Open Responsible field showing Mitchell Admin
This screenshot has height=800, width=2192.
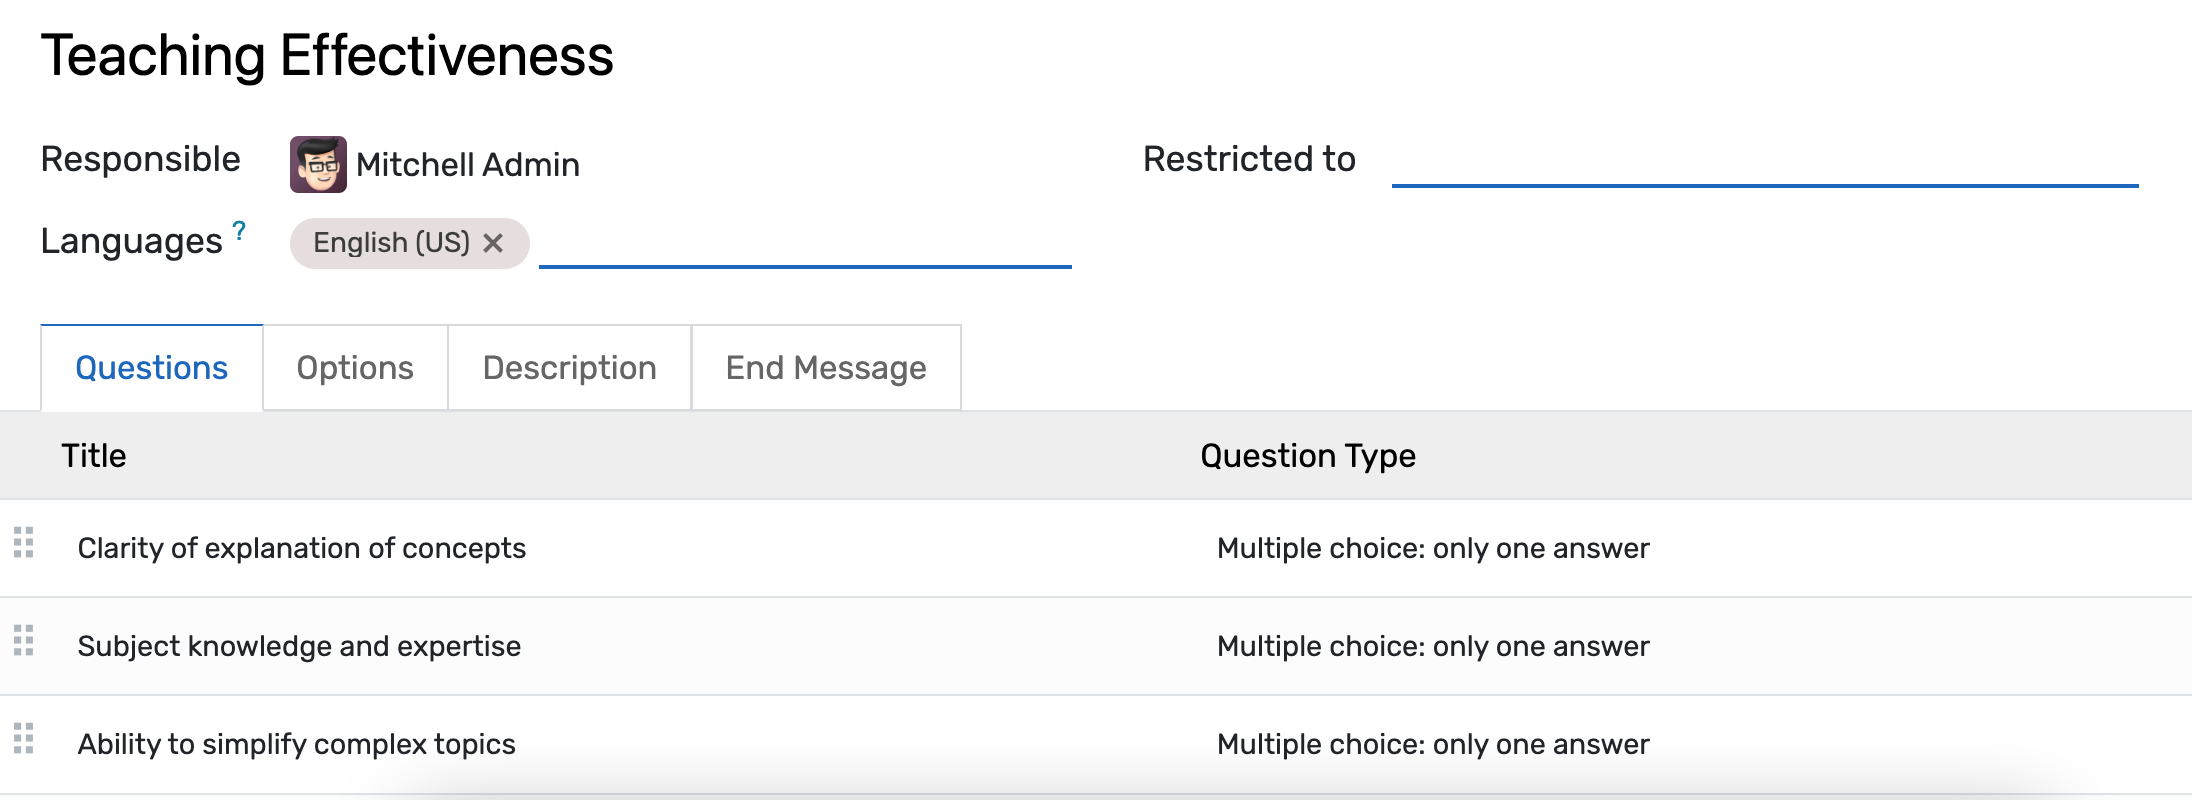click(x=468, y=164)
